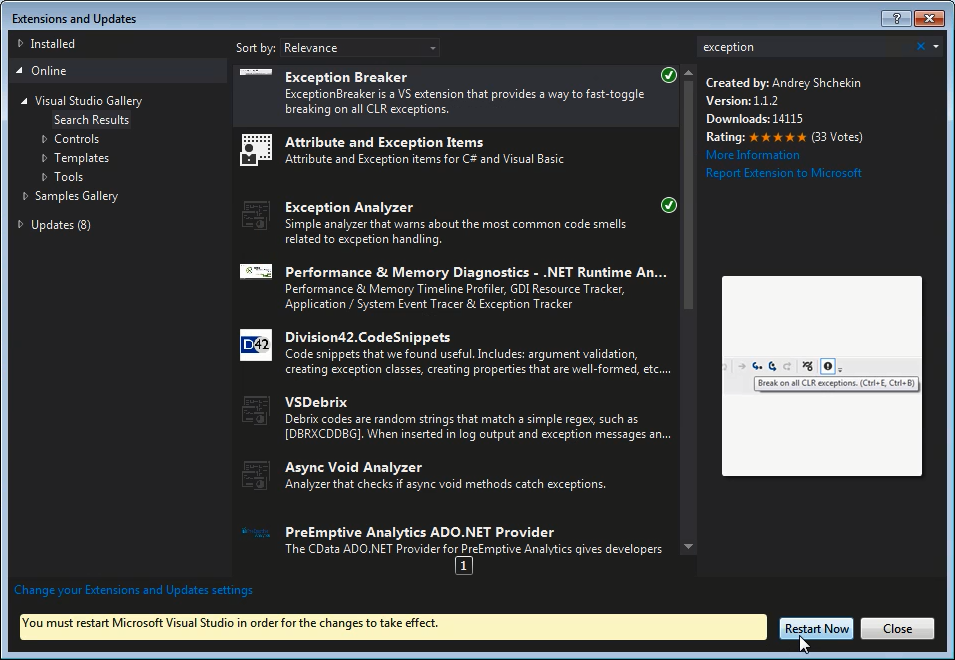Click the Close button
The image size is (955, 660).
[x=897, y=628]
